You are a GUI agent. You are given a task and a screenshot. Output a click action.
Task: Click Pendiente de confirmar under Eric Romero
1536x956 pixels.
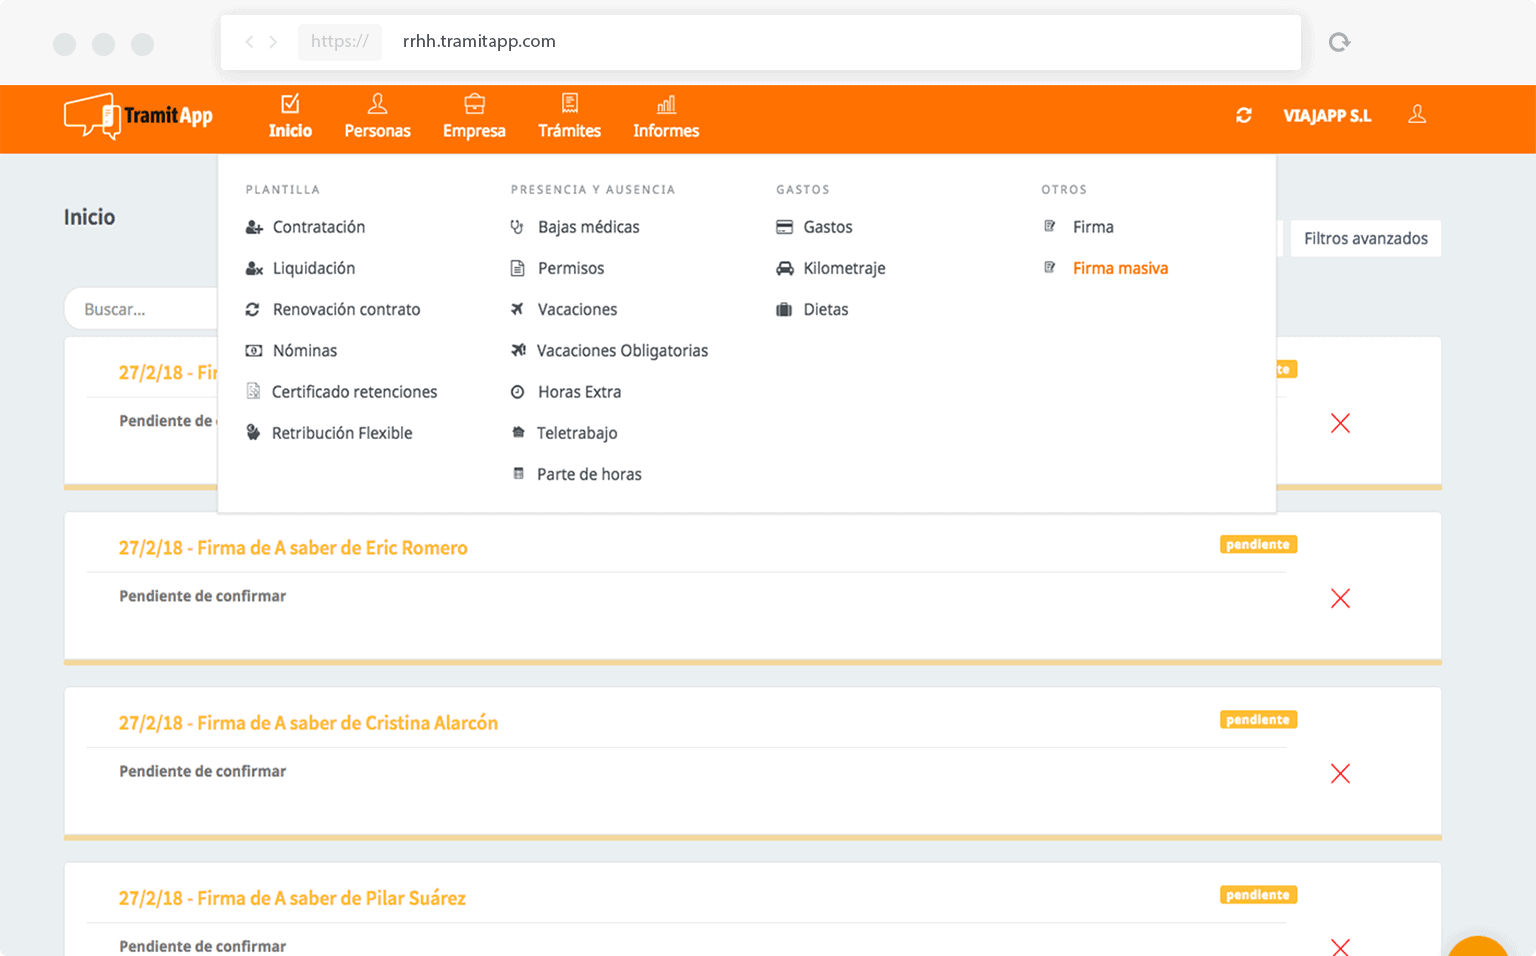pyautogui.click(x=202, y=596)
